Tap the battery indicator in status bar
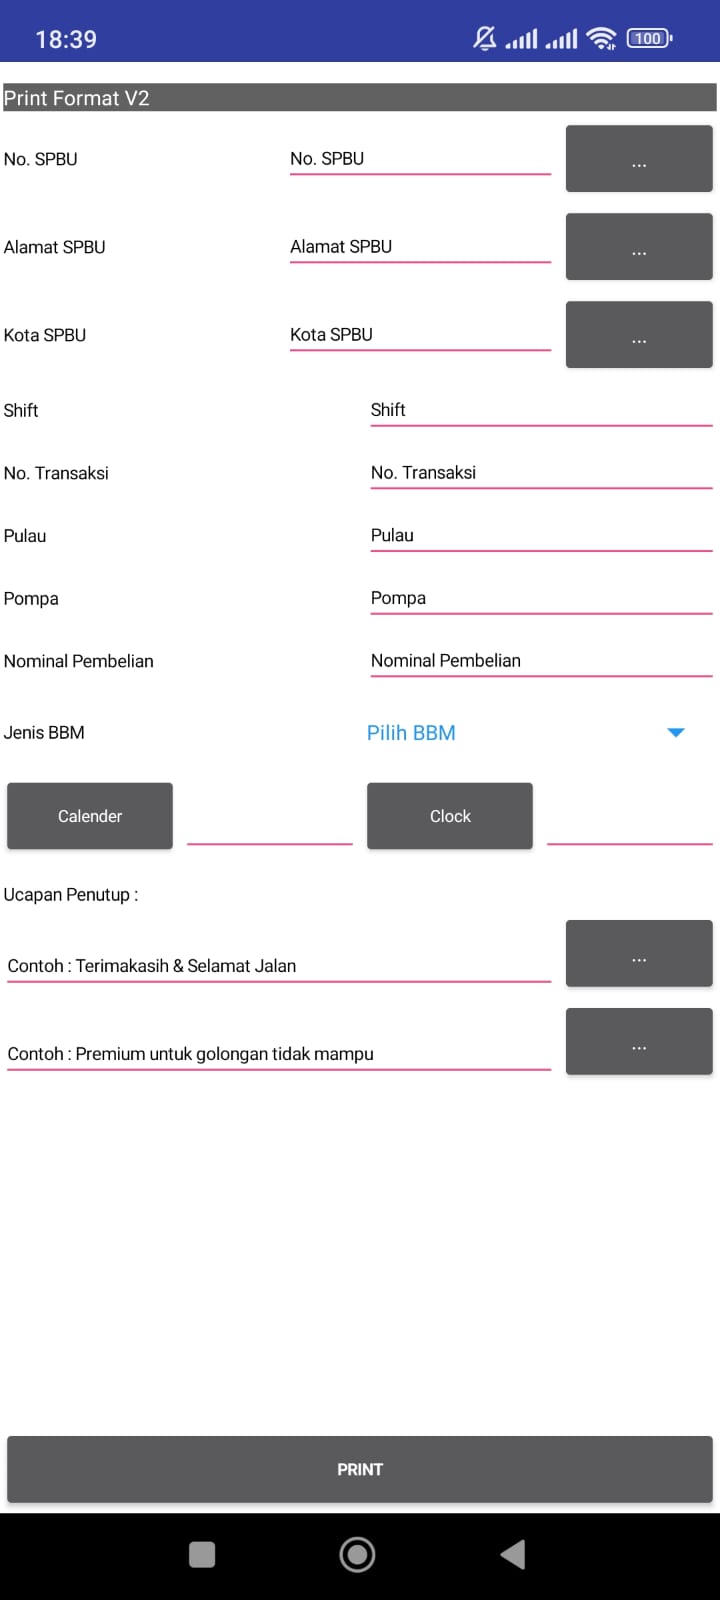 pyautogui.click(x=649, y=39)
